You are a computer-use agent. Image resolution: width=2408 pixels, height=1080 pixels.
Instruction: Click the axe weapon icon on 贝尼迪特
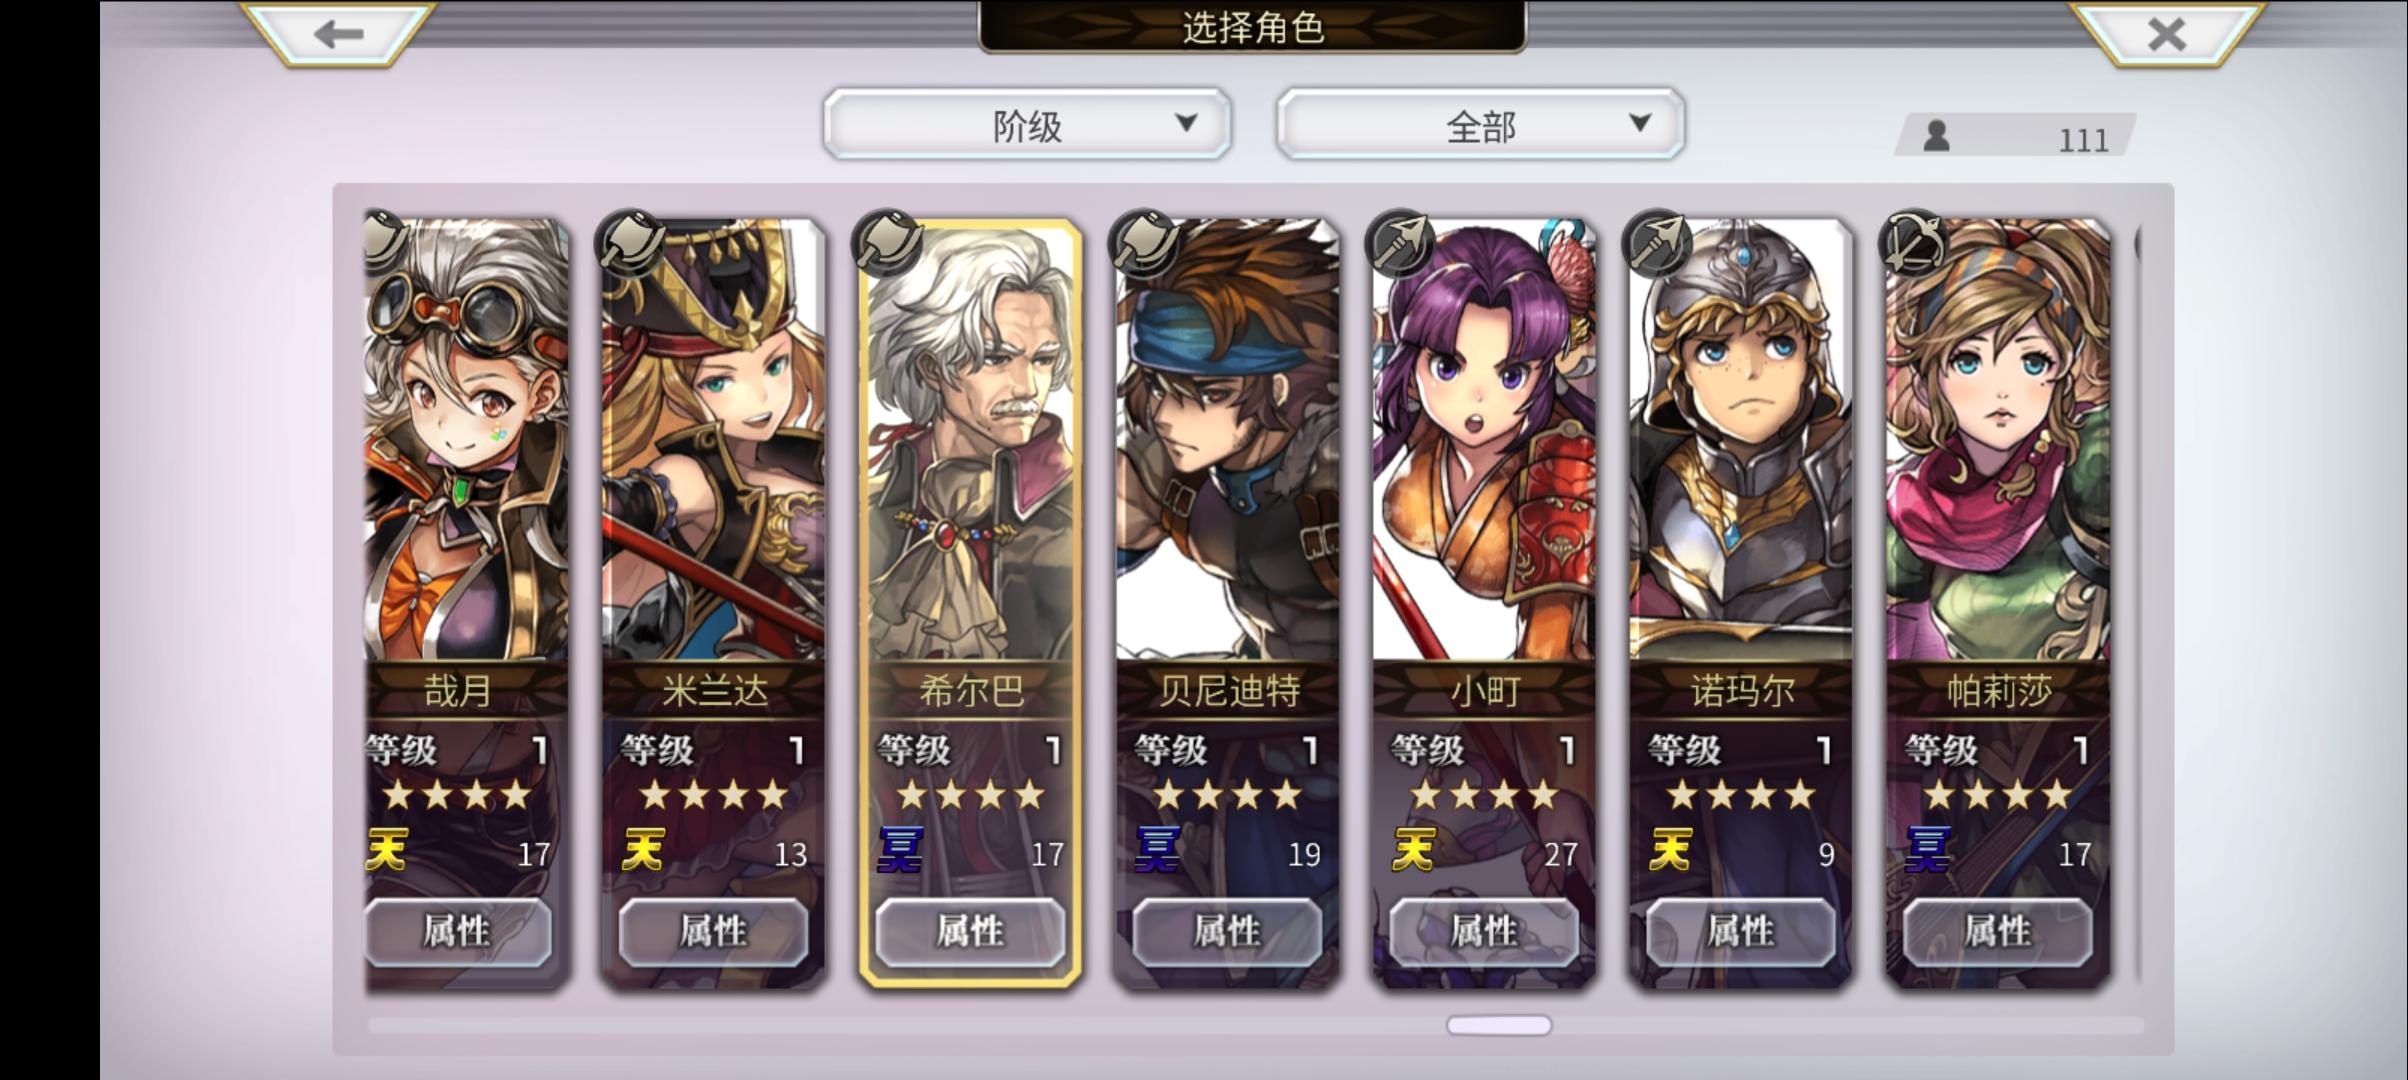pos(1145,243)
